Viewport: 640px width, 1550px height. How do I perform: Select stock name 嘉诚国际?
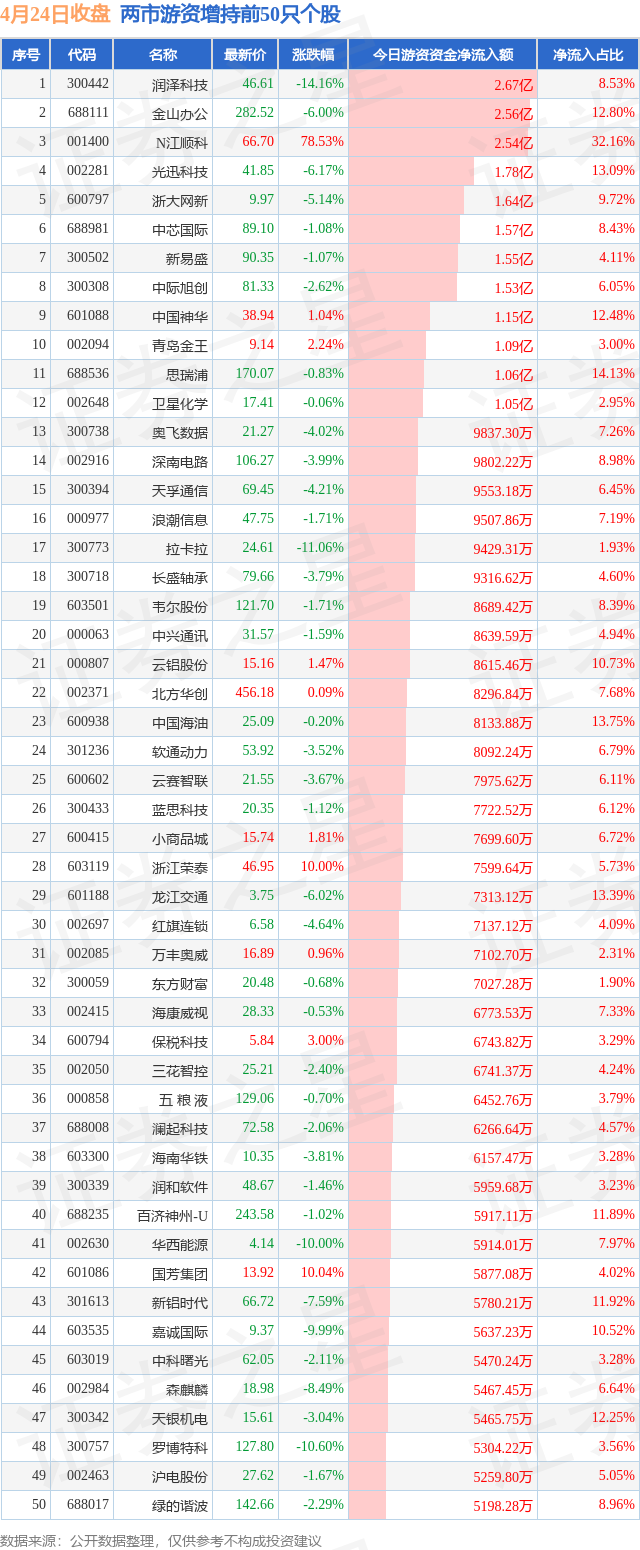[x=180, y=1331]
